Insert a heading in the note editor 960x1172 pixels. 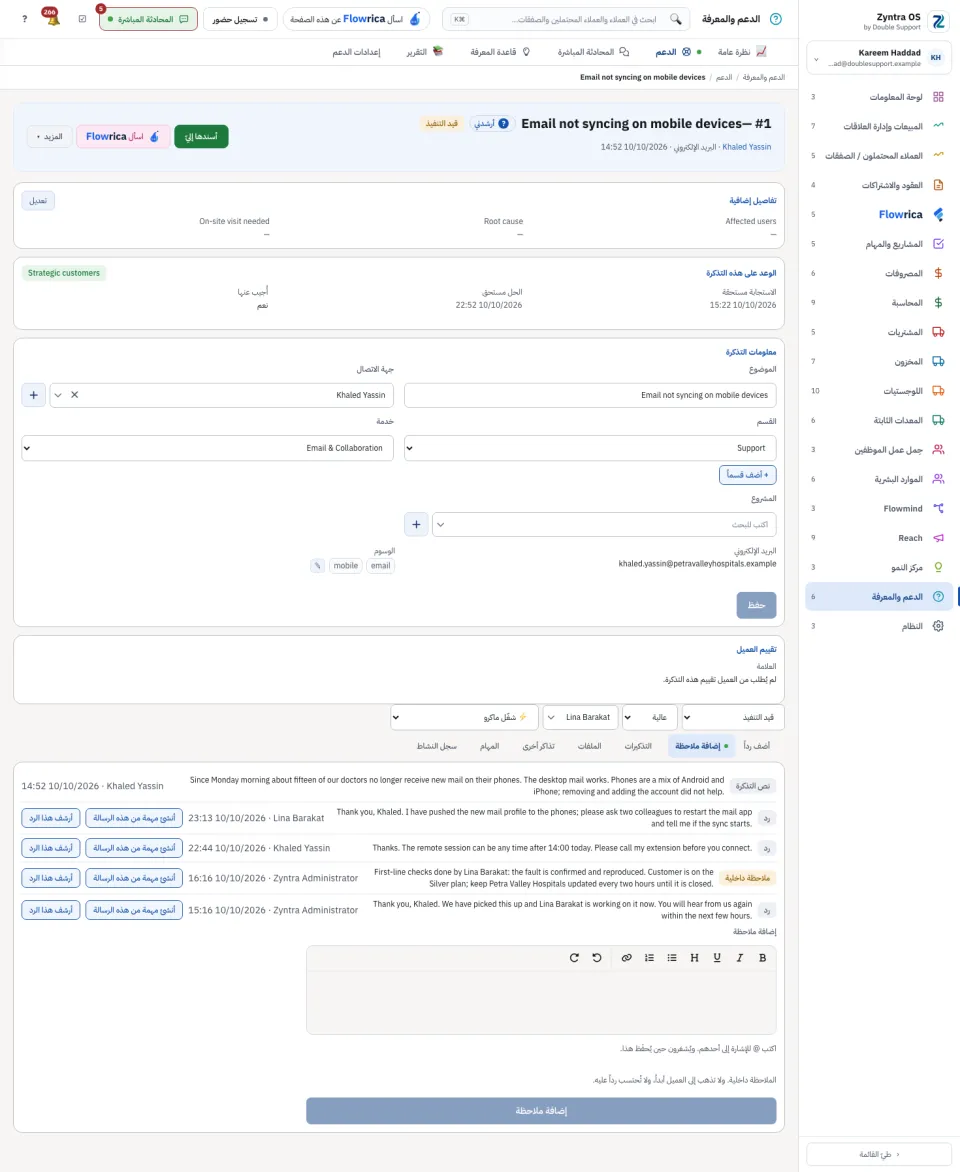[x=695, y=957]
